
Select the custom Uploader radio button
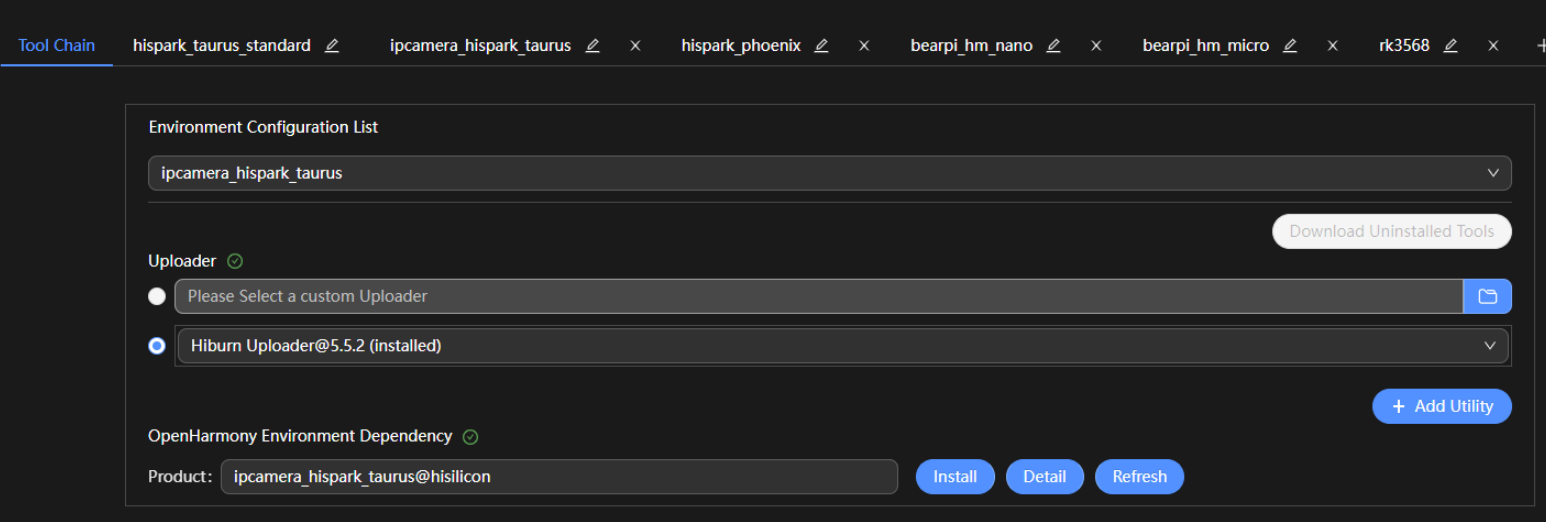click(x=157, y=296)
